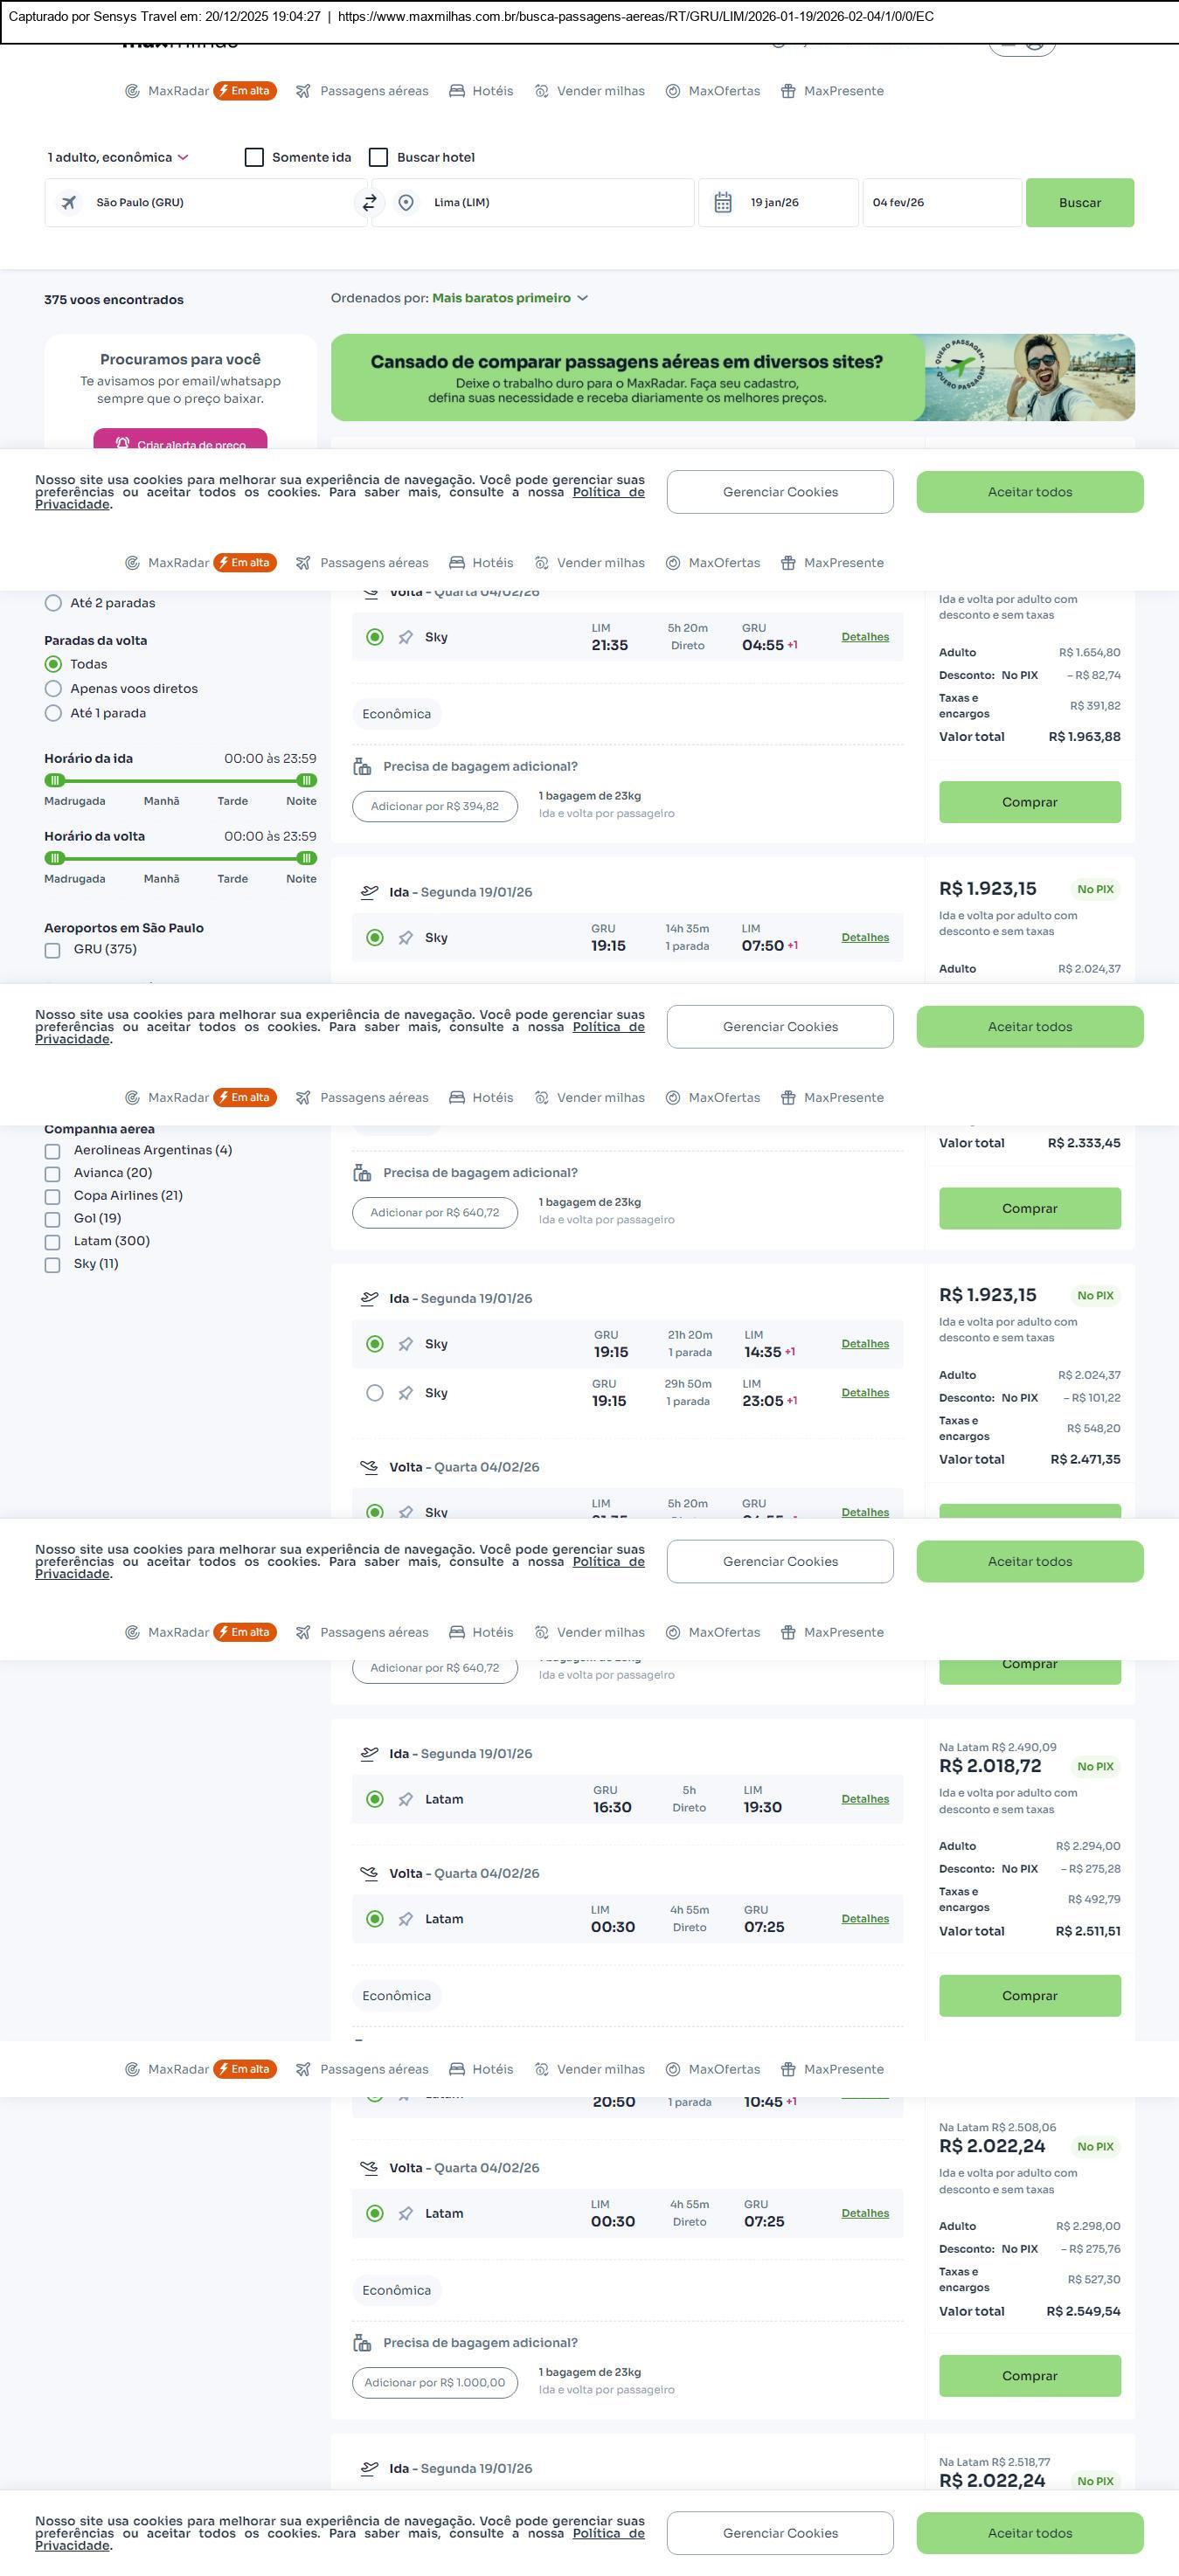Click the calendar icon beside 19 jan/26
The width and height of the screenshot is (1179, 2576).
(x=723, y=203)
